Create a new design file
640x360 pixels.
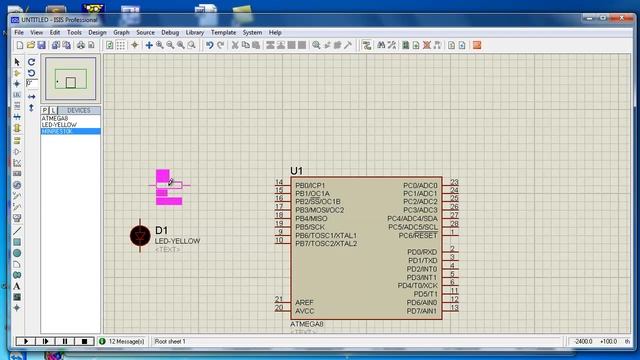(20, 45)
